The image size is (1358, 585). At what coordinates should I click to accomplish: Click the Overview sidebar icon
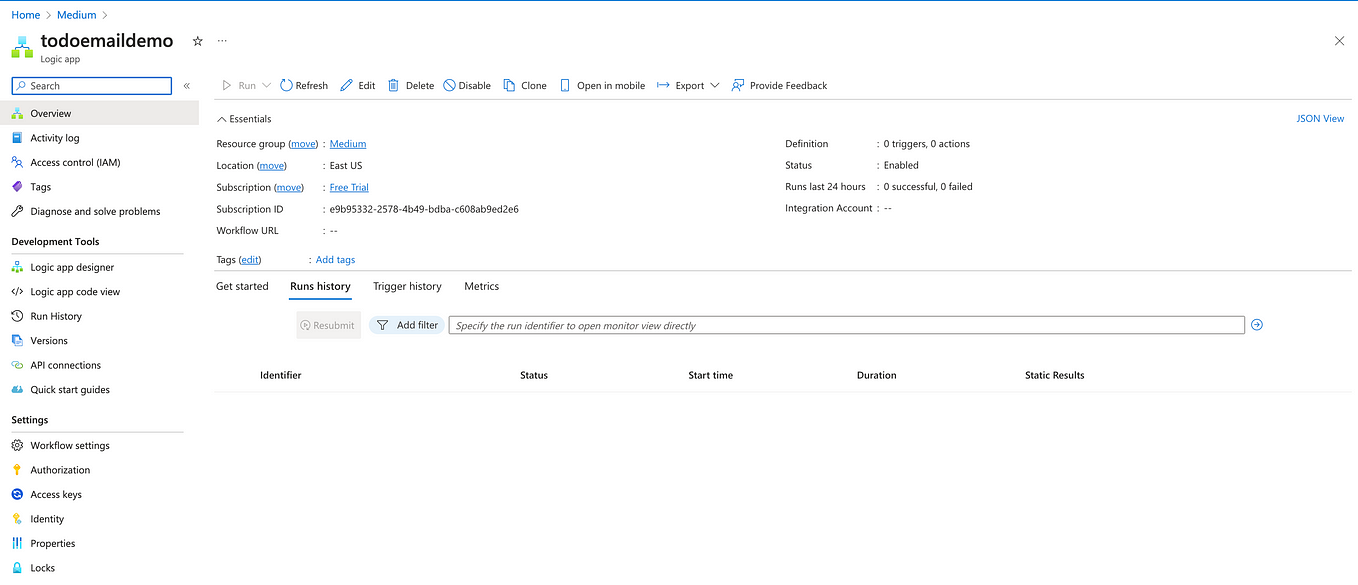point(17,114)
